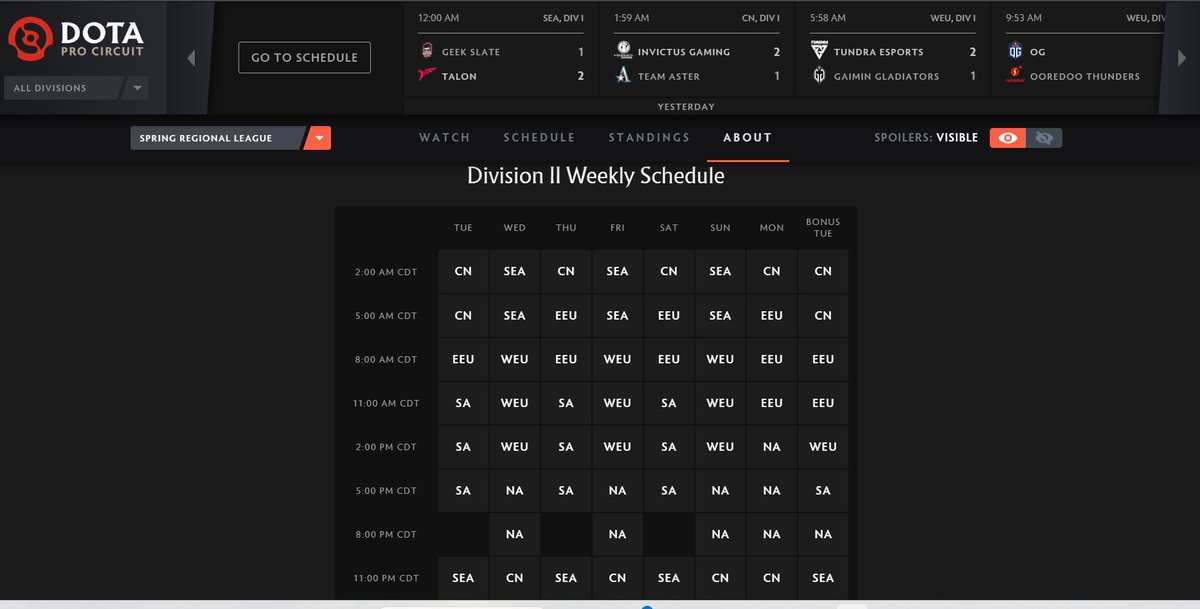Select the Ooredoo Thunders team name
1200x609 pixels.
tap(1085, 76)
